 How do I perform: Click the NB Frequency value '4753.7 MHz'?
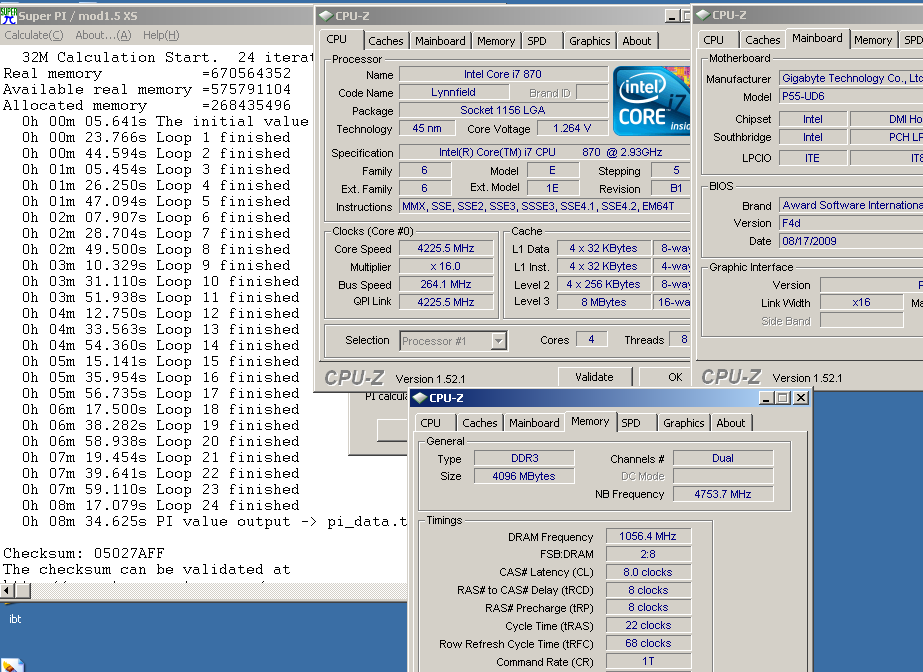[x=723, y=494]
